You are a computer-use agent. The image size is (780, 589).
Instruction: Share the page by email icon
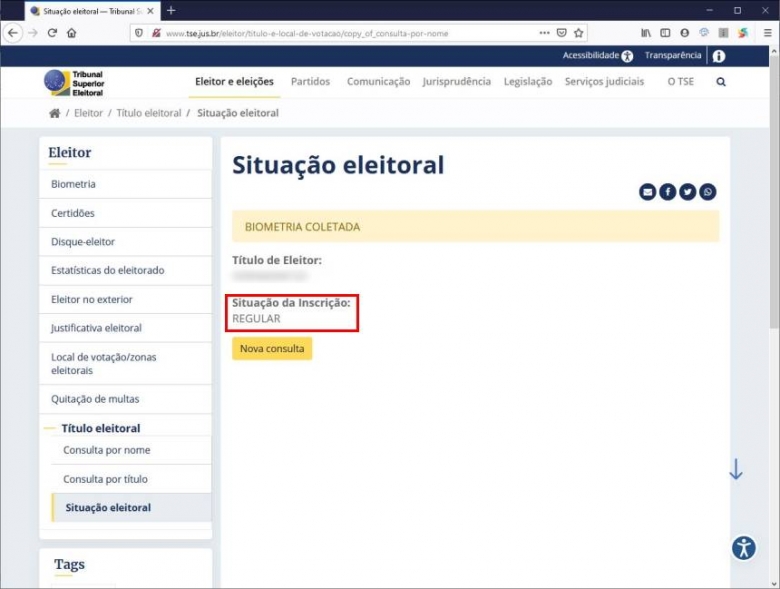tap(648, 192)
